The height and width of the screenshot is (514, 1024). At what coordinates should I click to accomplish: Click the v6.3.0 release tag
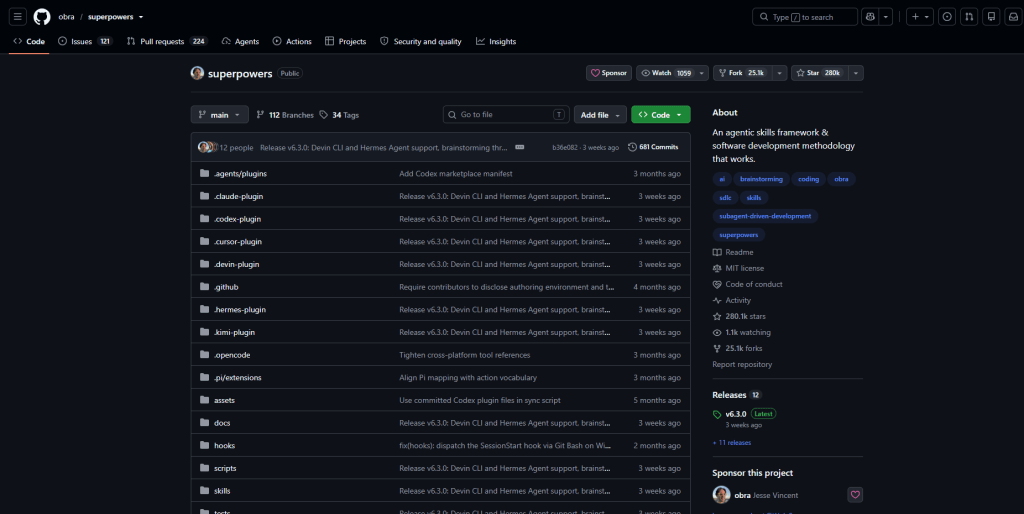point(735,414)
